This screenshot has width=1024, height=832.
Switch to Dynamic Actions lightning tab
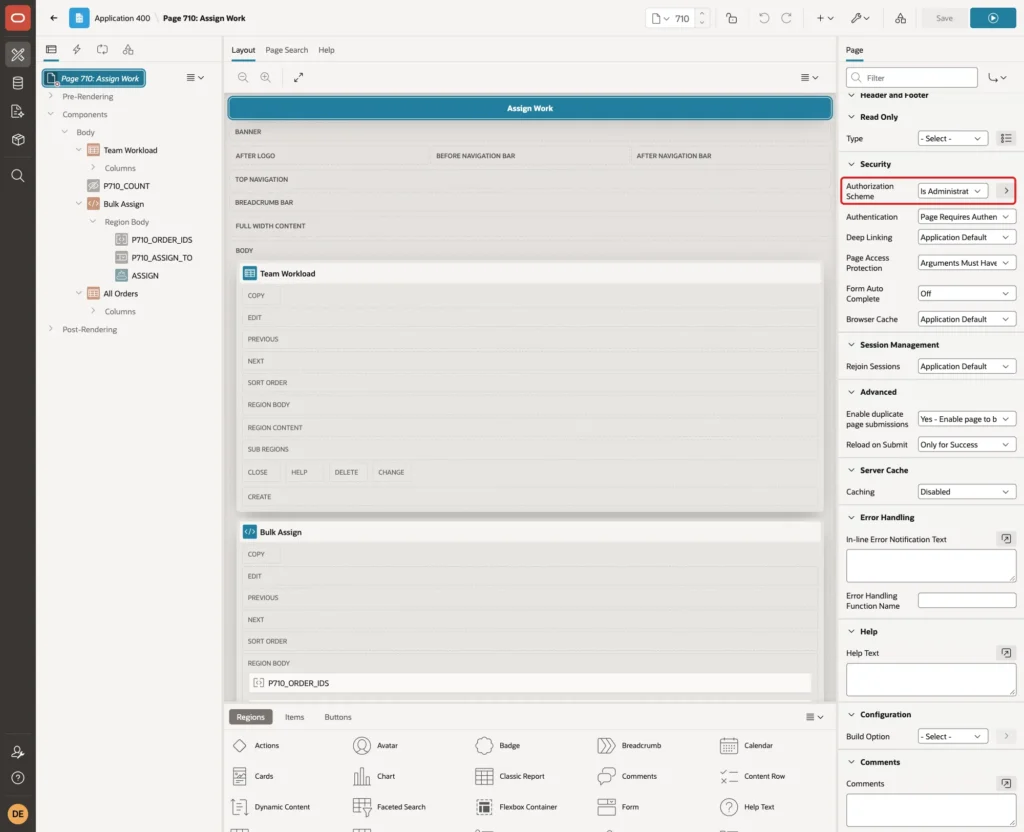tap(76, 50)
